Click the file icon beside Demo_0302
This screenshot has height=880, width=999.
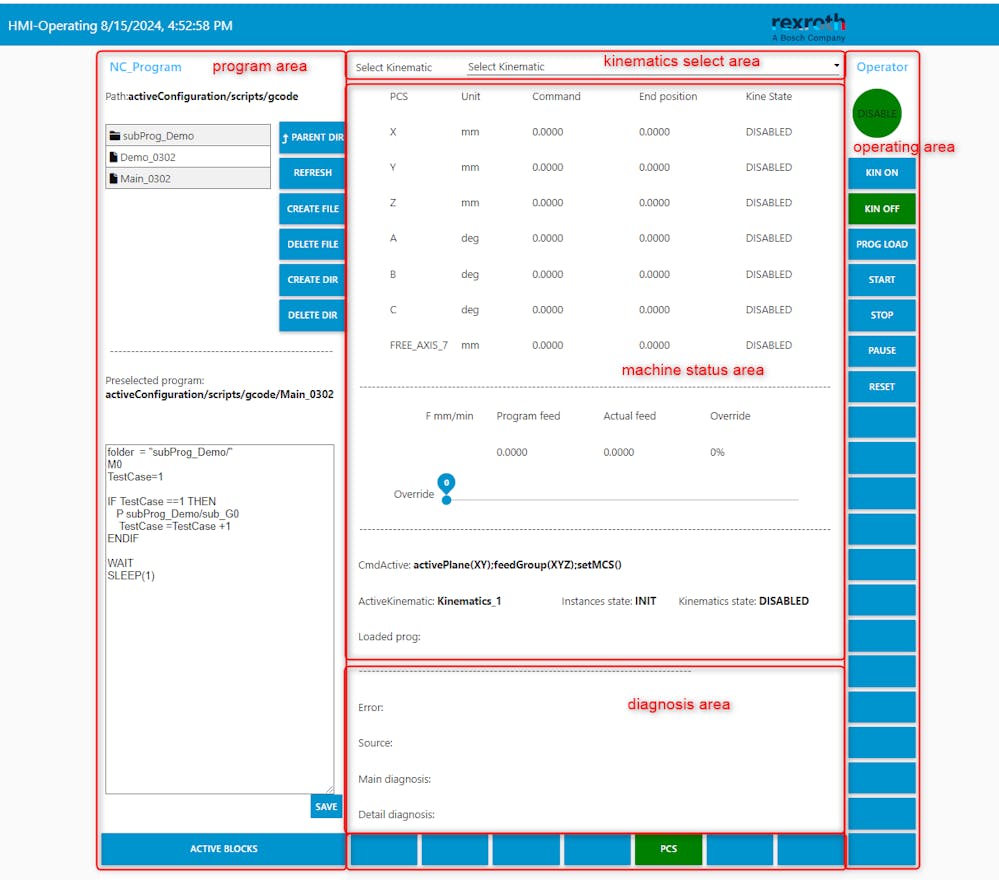(x=113, y=157)
